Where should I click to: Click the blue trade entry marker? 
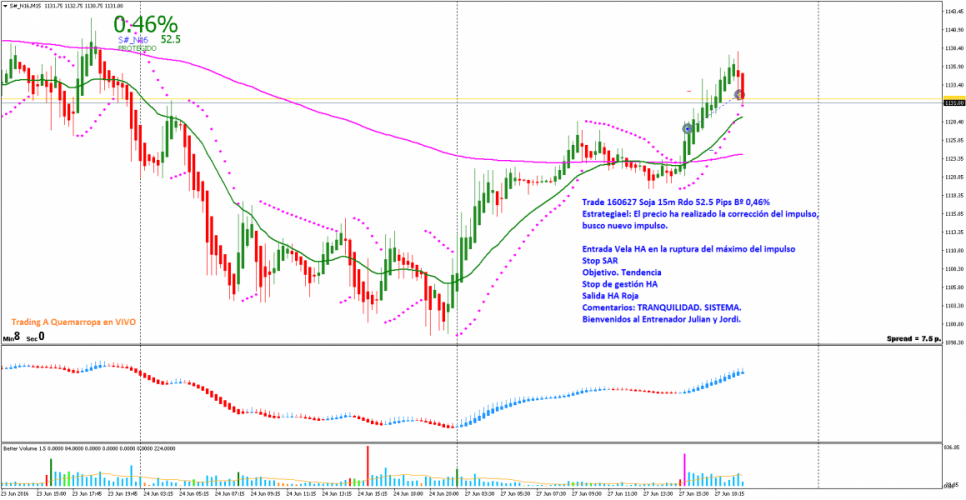687,128
